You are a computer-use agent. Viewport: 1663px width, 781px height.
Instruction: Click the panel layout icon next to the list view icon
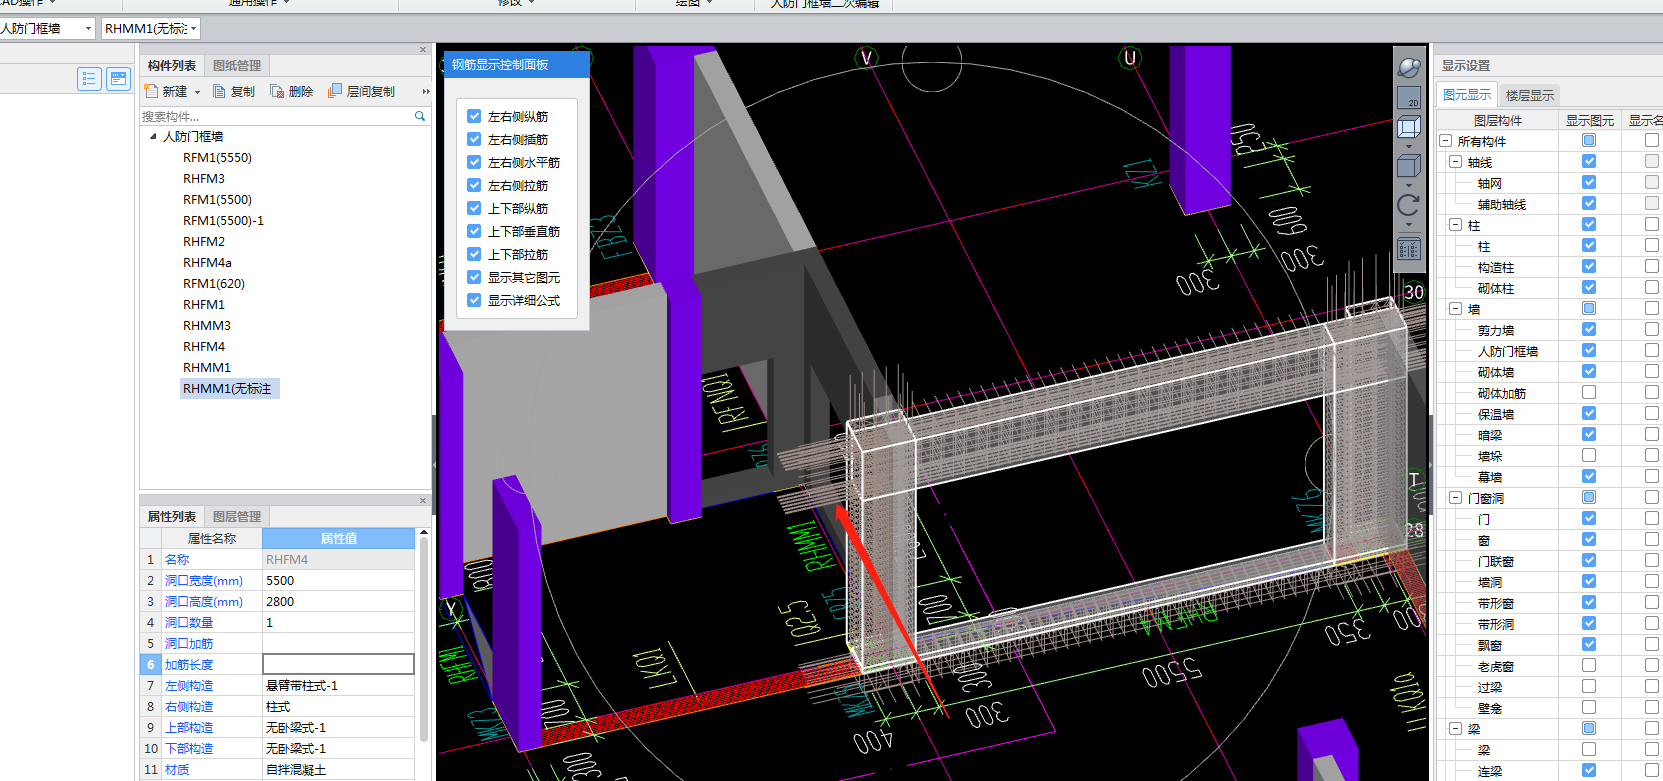point(119,79)
